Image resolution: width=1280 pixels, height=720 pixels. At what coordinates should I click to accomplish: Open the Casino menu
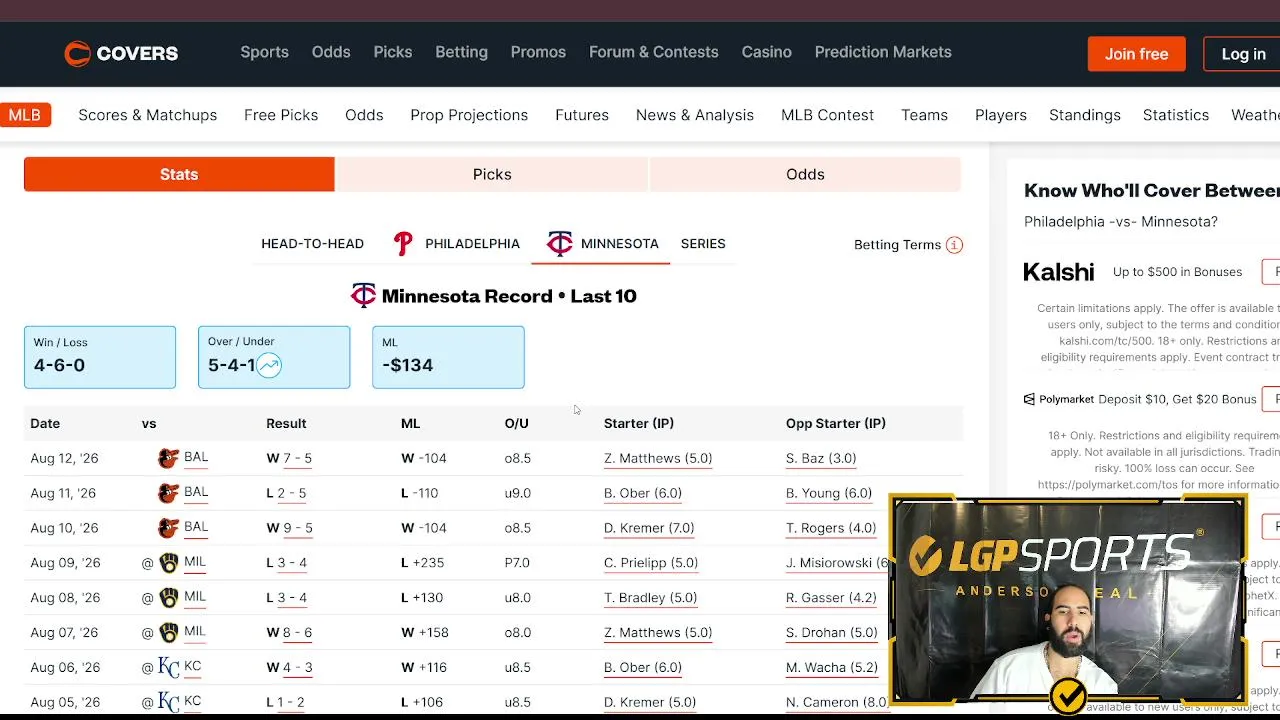tap(767, 52)
